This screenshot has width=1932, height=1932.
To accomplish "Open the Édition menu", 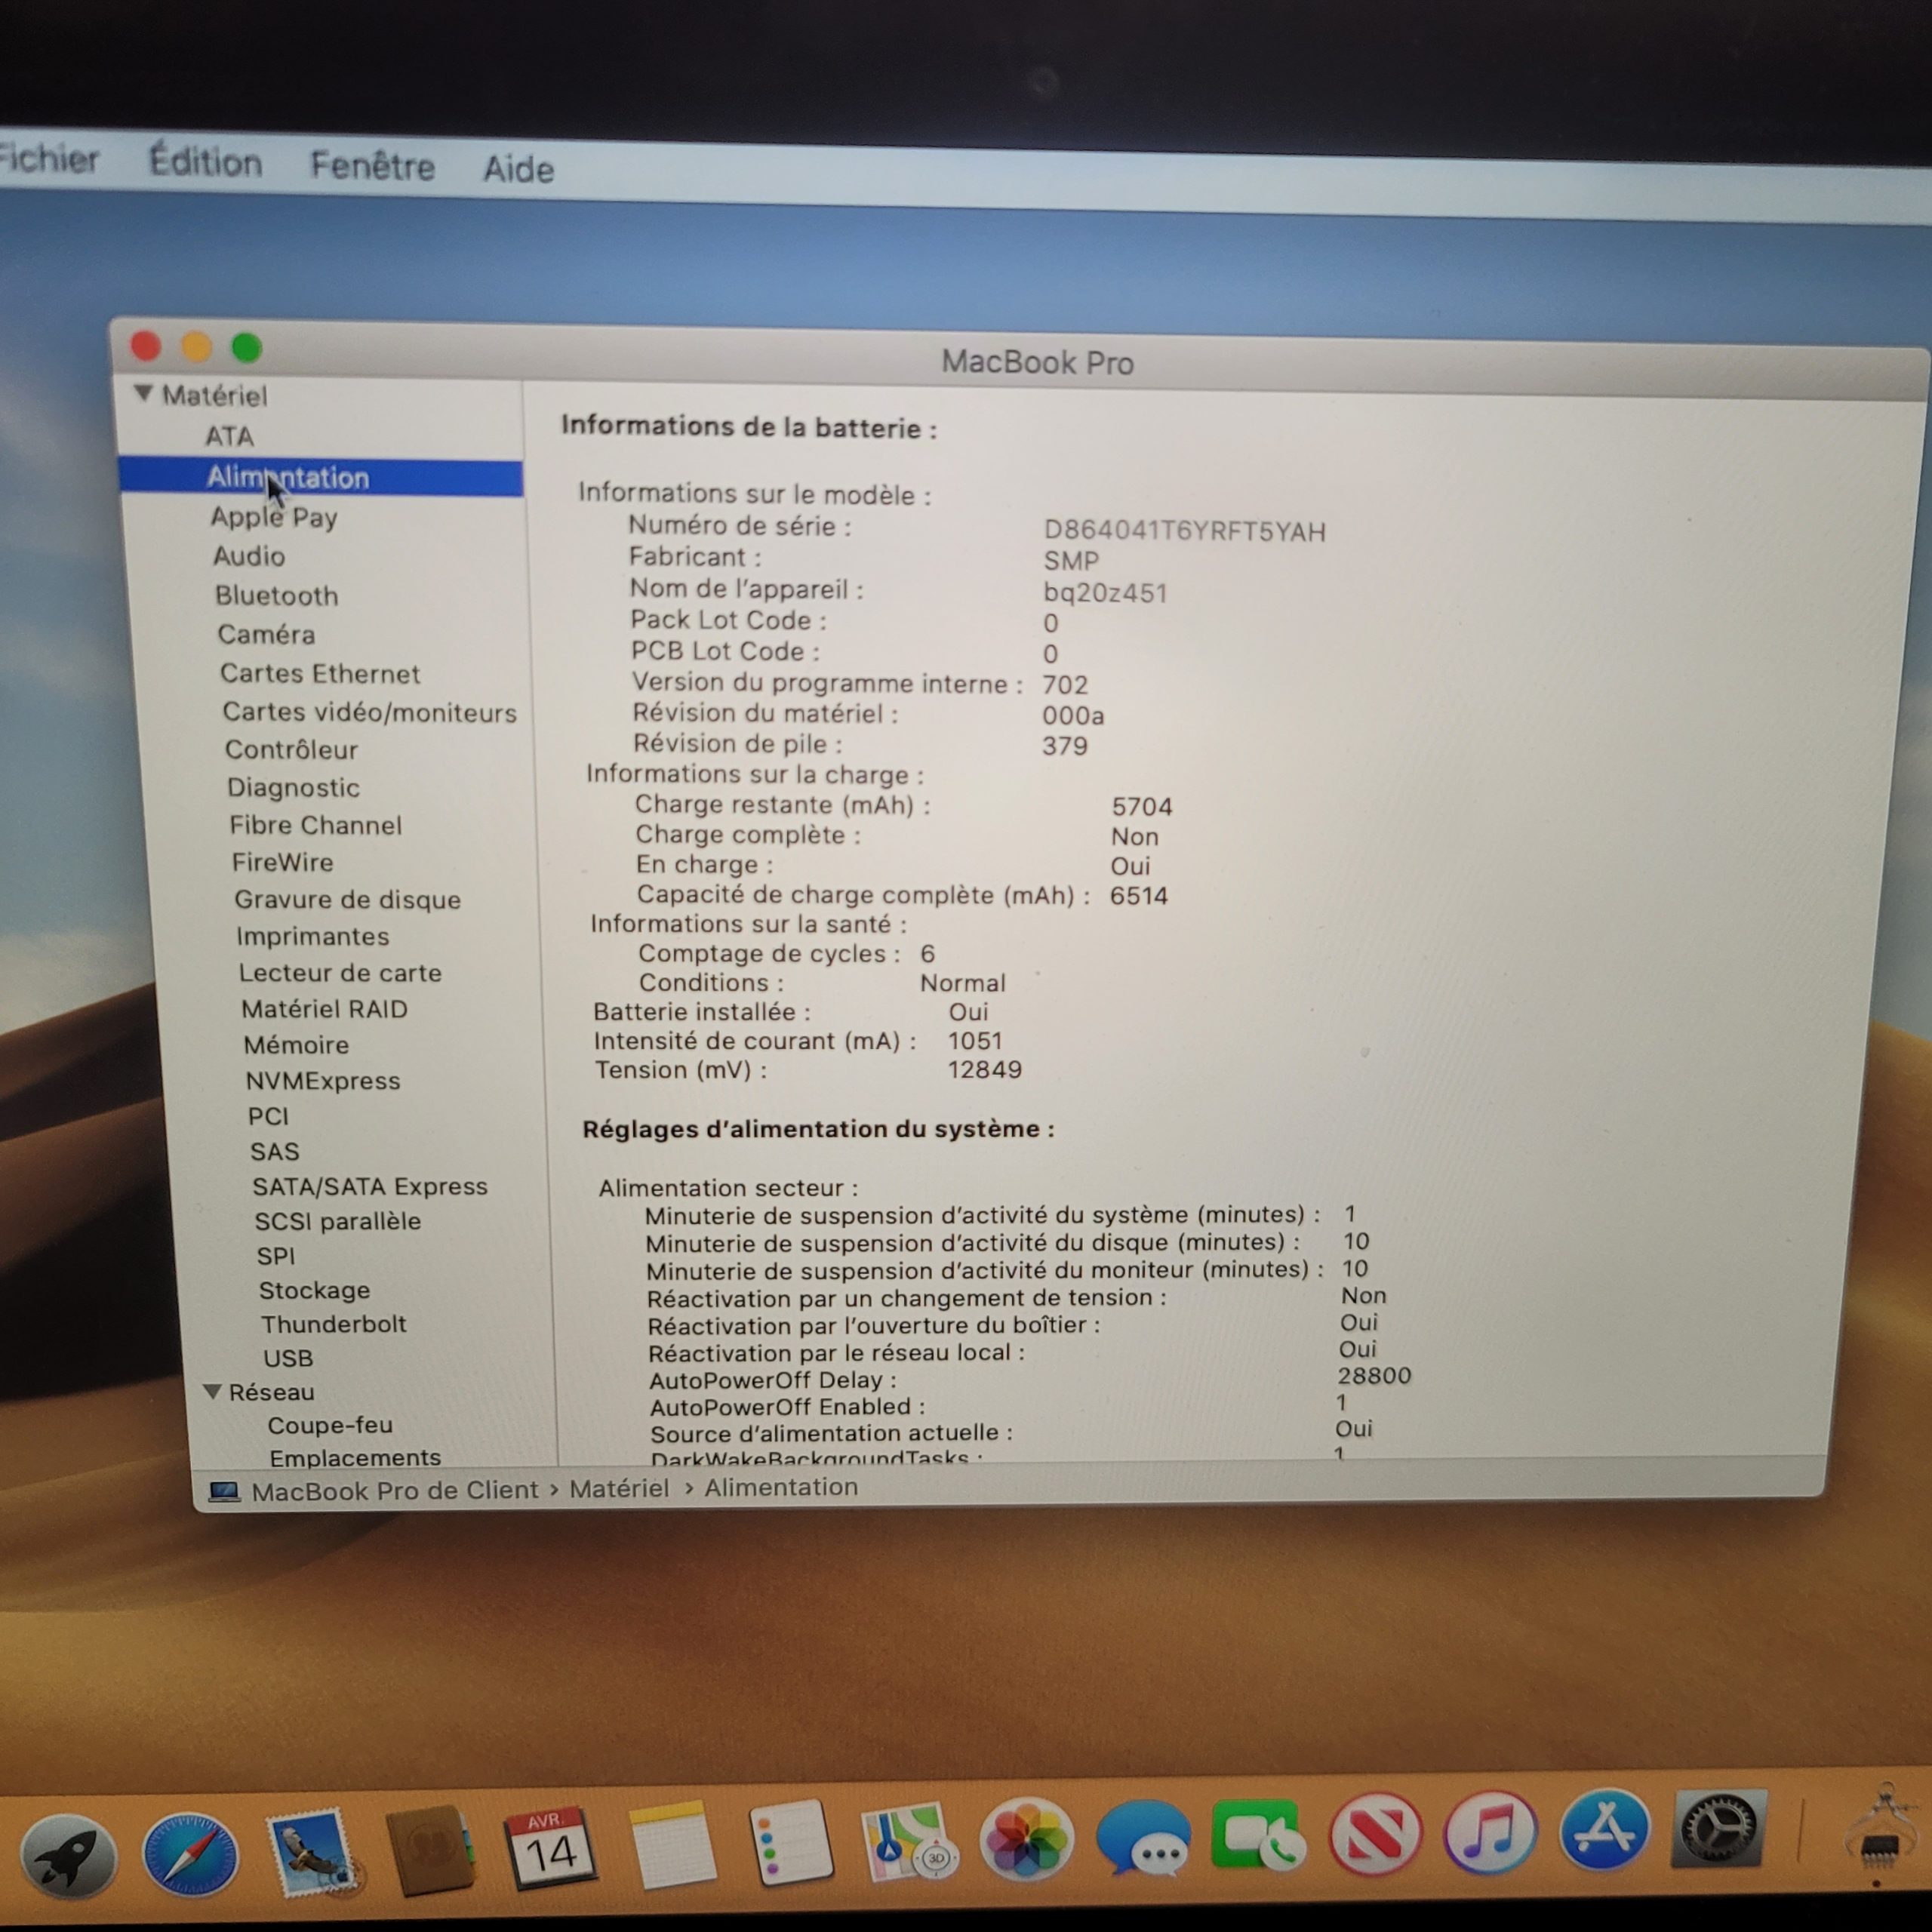I will 206,162.
